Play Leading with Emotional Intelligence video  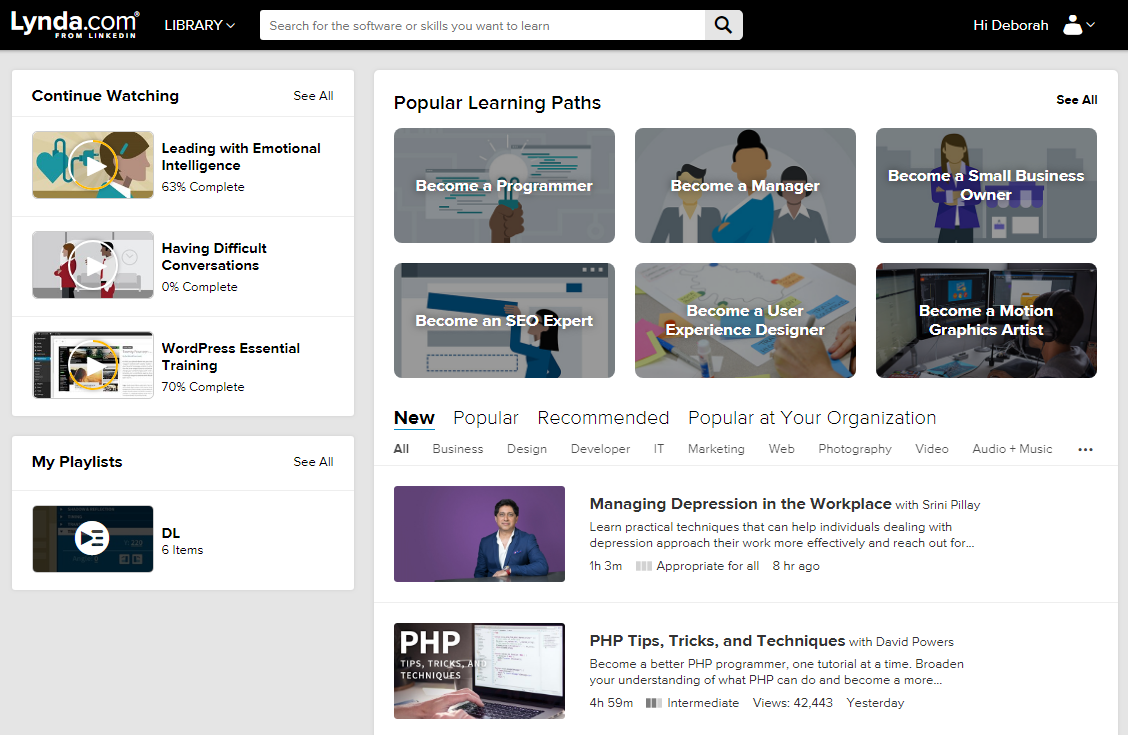point(93,165)
